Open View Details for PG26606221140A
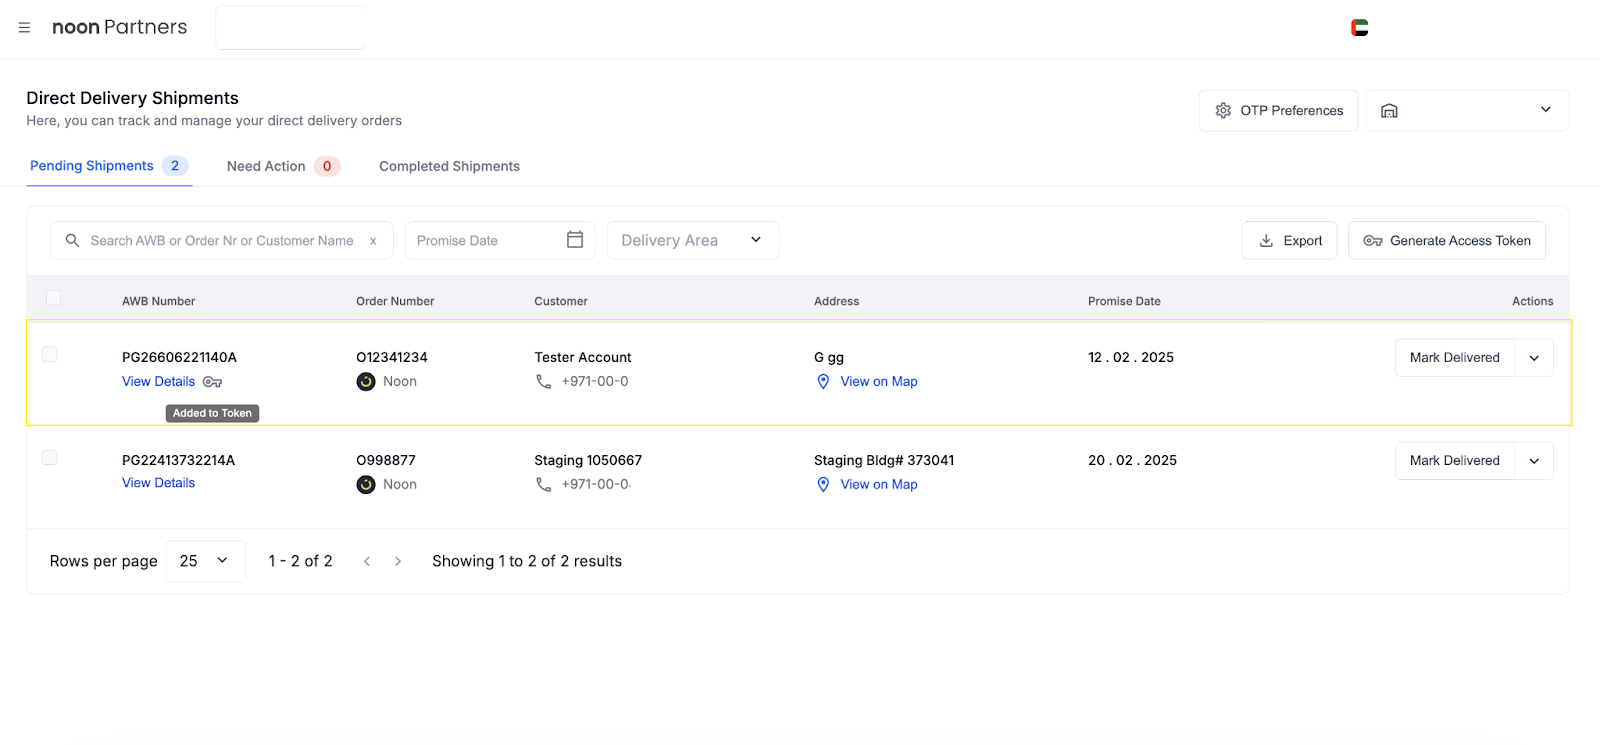 158,382
